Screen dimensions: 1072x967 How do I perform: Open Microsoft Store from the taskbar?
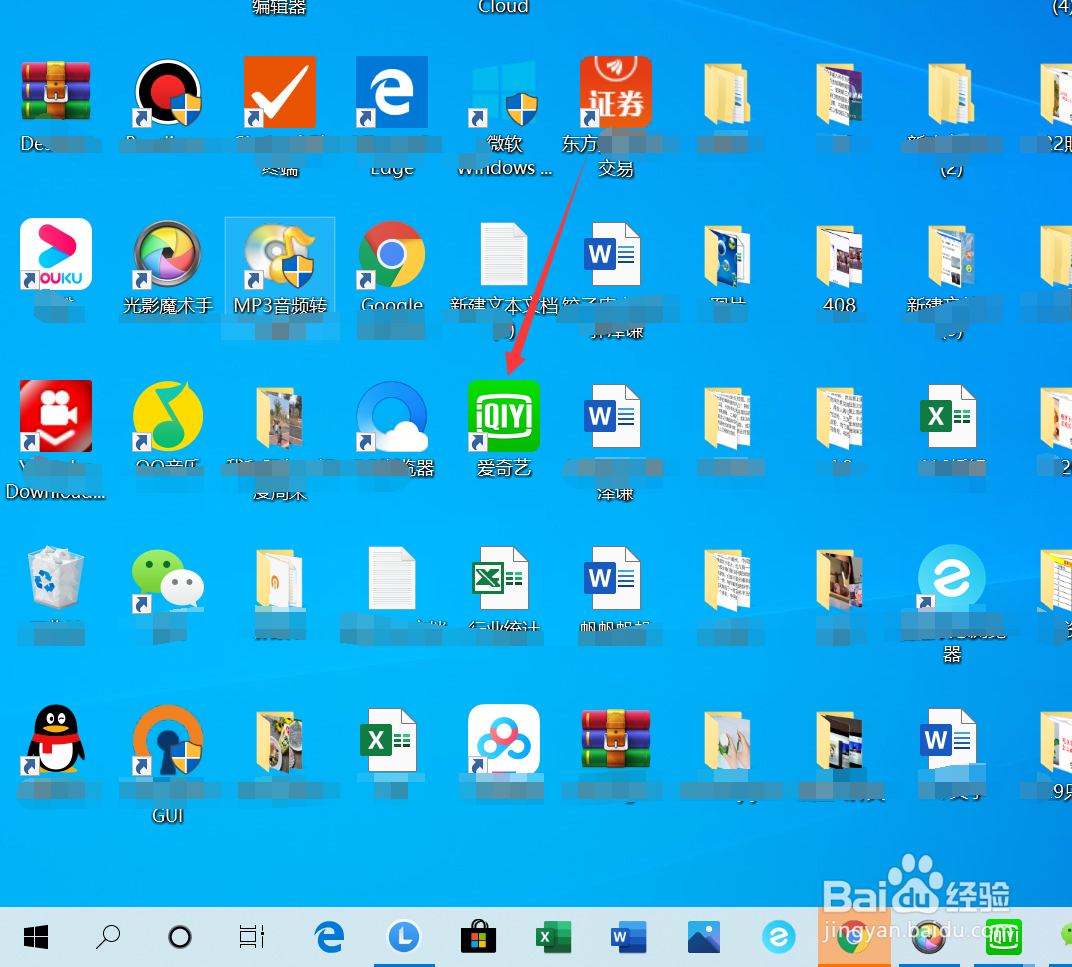(479, 937)
